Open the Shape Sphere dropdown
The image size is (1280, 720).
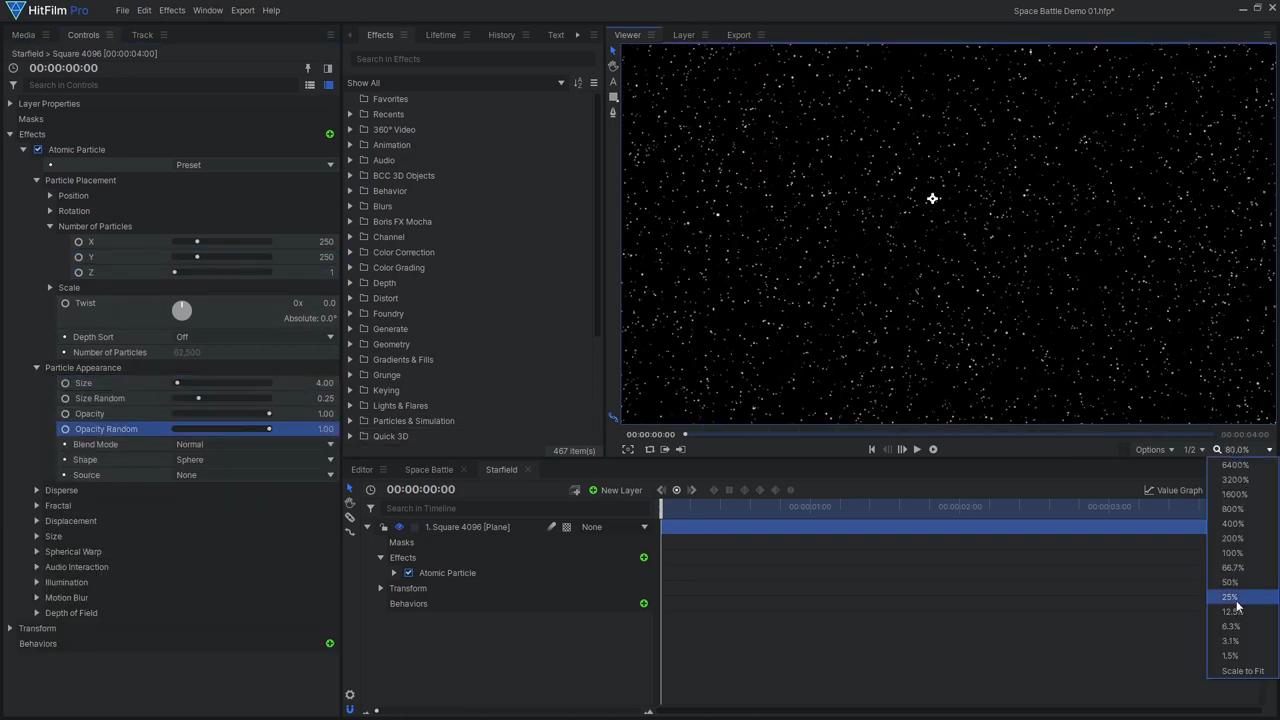coord(254,460)
